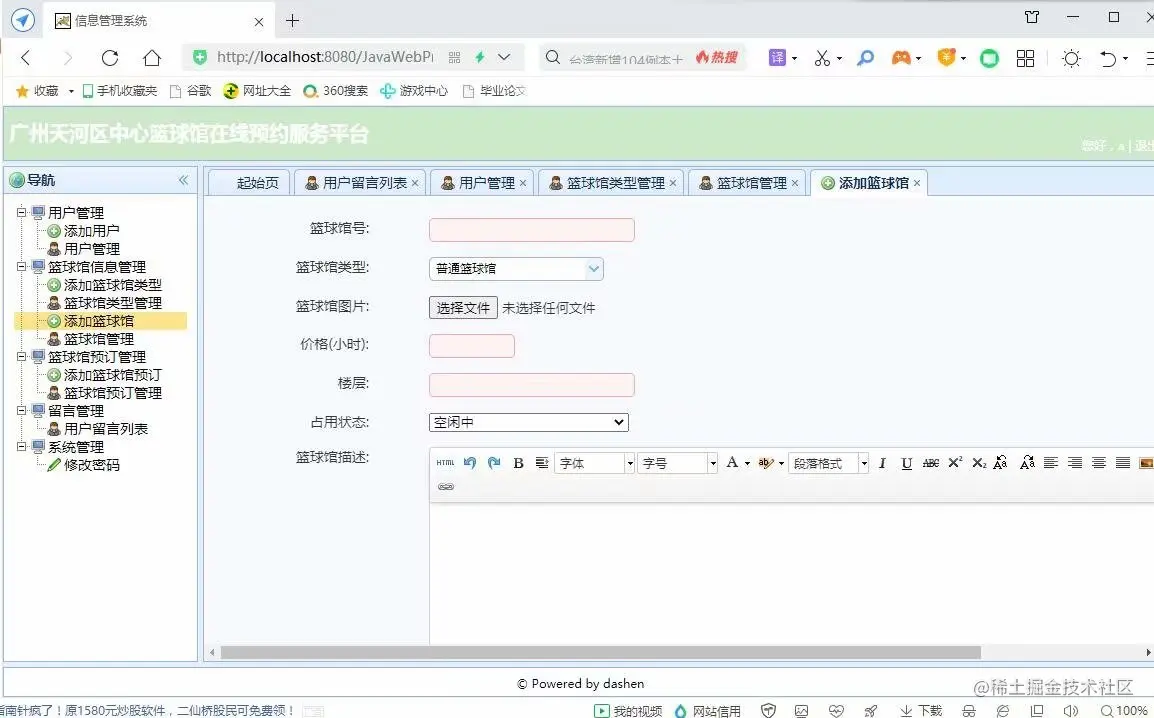The width and height of the screenshot is (1154, 718).
Task: Open the 字体 font family dropdown
Action: [x=595, y=463]
